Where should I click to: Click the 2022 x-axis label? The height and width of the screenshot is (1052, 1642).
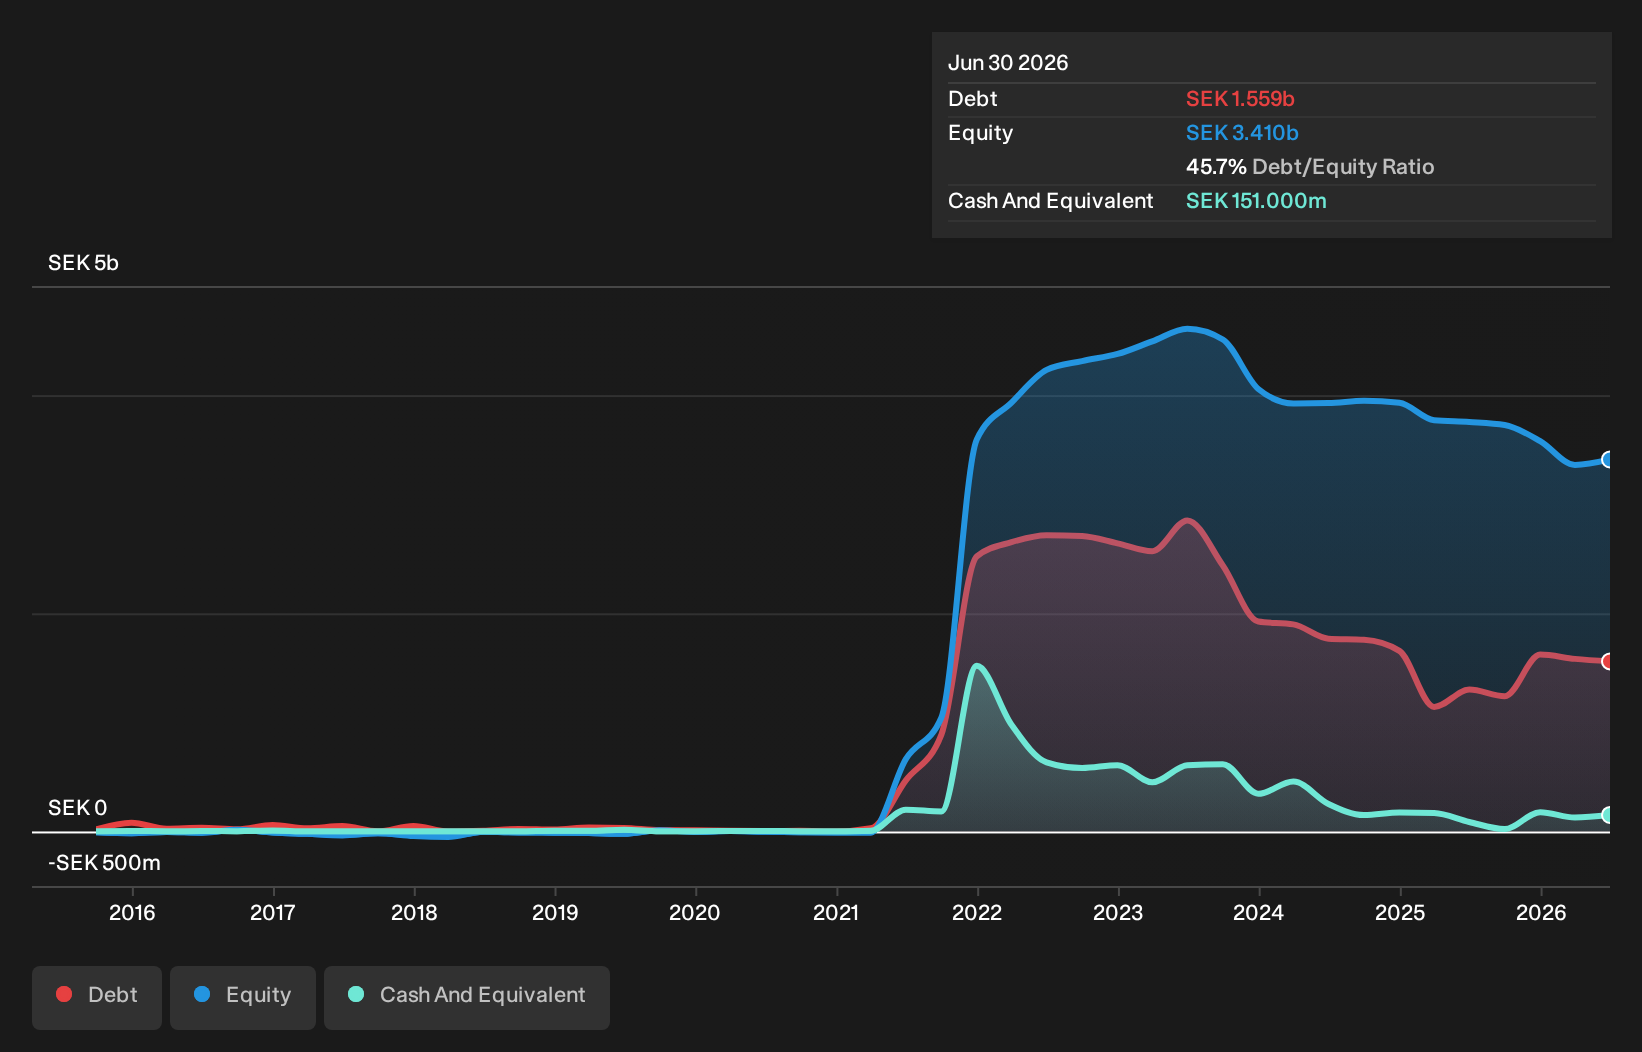coord(977,912)
